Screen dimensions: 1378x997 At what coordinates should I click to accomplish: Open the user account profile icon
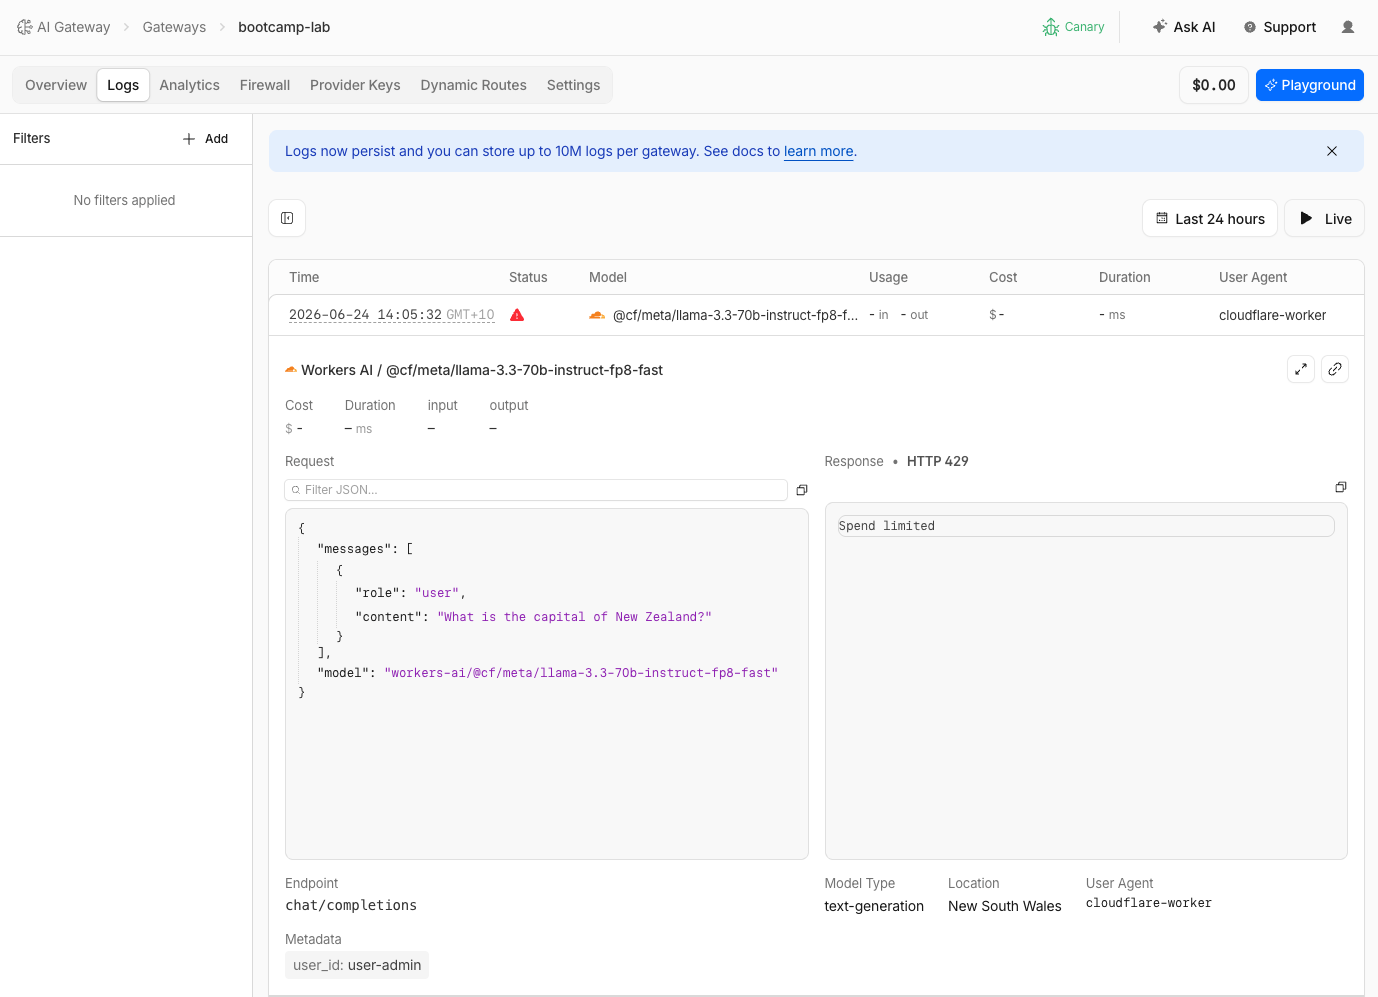pyautogui.click(x=1348, y=27)
